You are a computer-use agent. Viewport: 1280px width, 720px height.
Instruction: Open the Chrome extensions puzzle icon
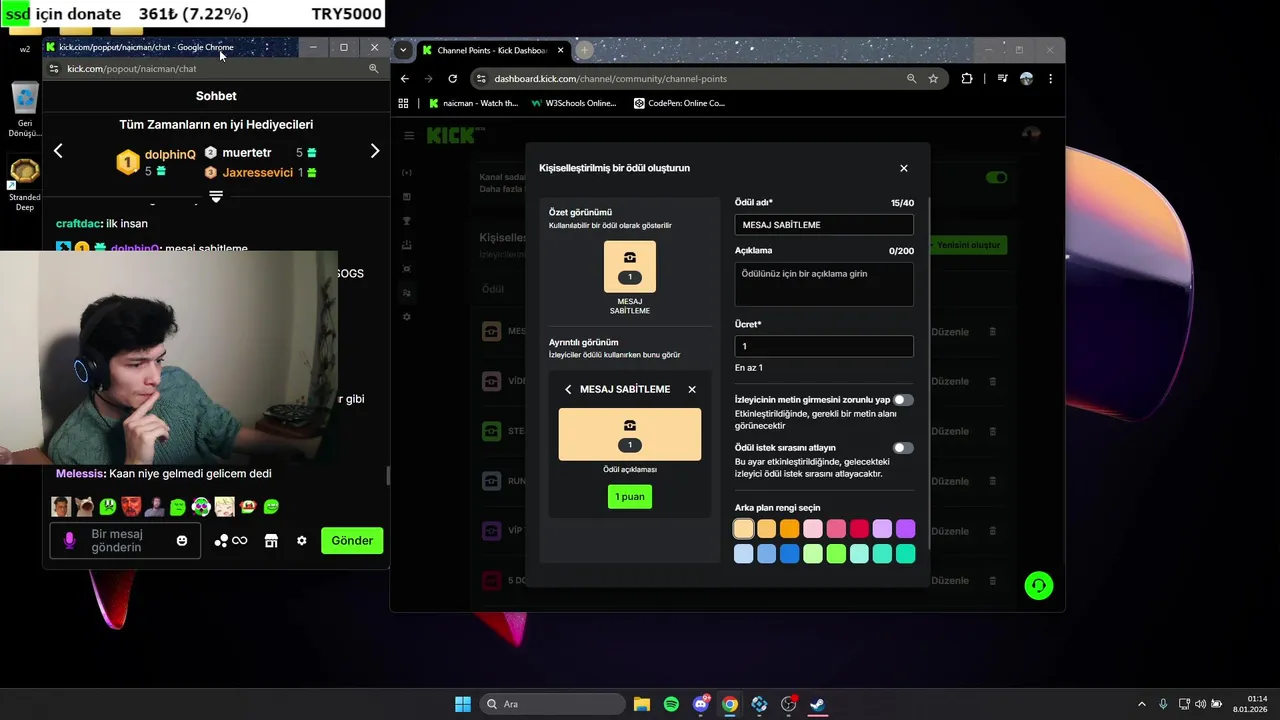coord(967,79)
